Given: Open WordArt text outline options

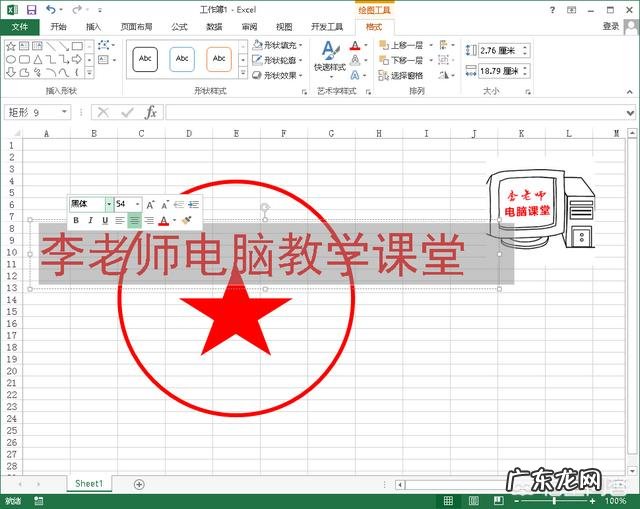Looking at the screenshot, I should (355, 60).
